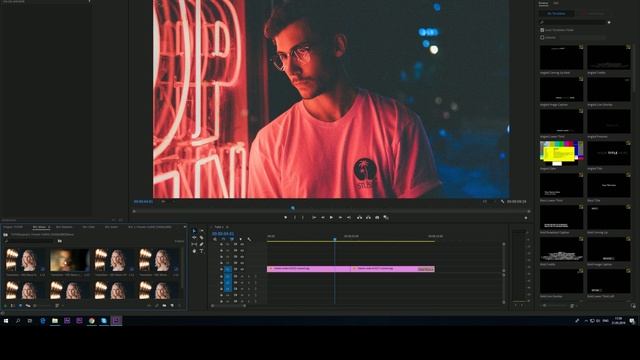Toggle the highlighted V1 track target

click(x=228, y=269)
